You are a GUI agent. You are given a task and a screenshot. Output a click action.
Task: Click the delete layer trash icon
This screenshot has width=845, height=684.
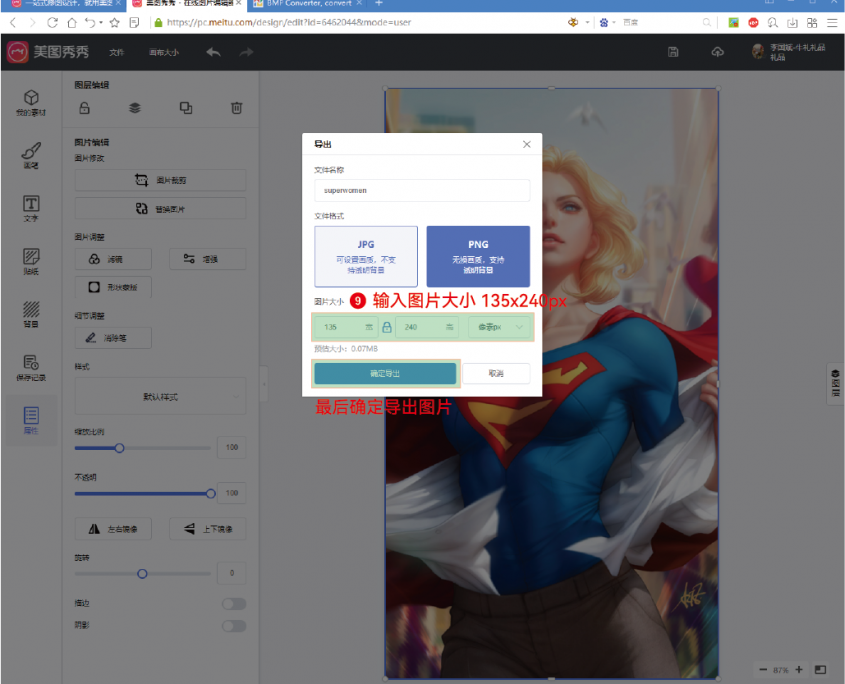coord(237,108)
